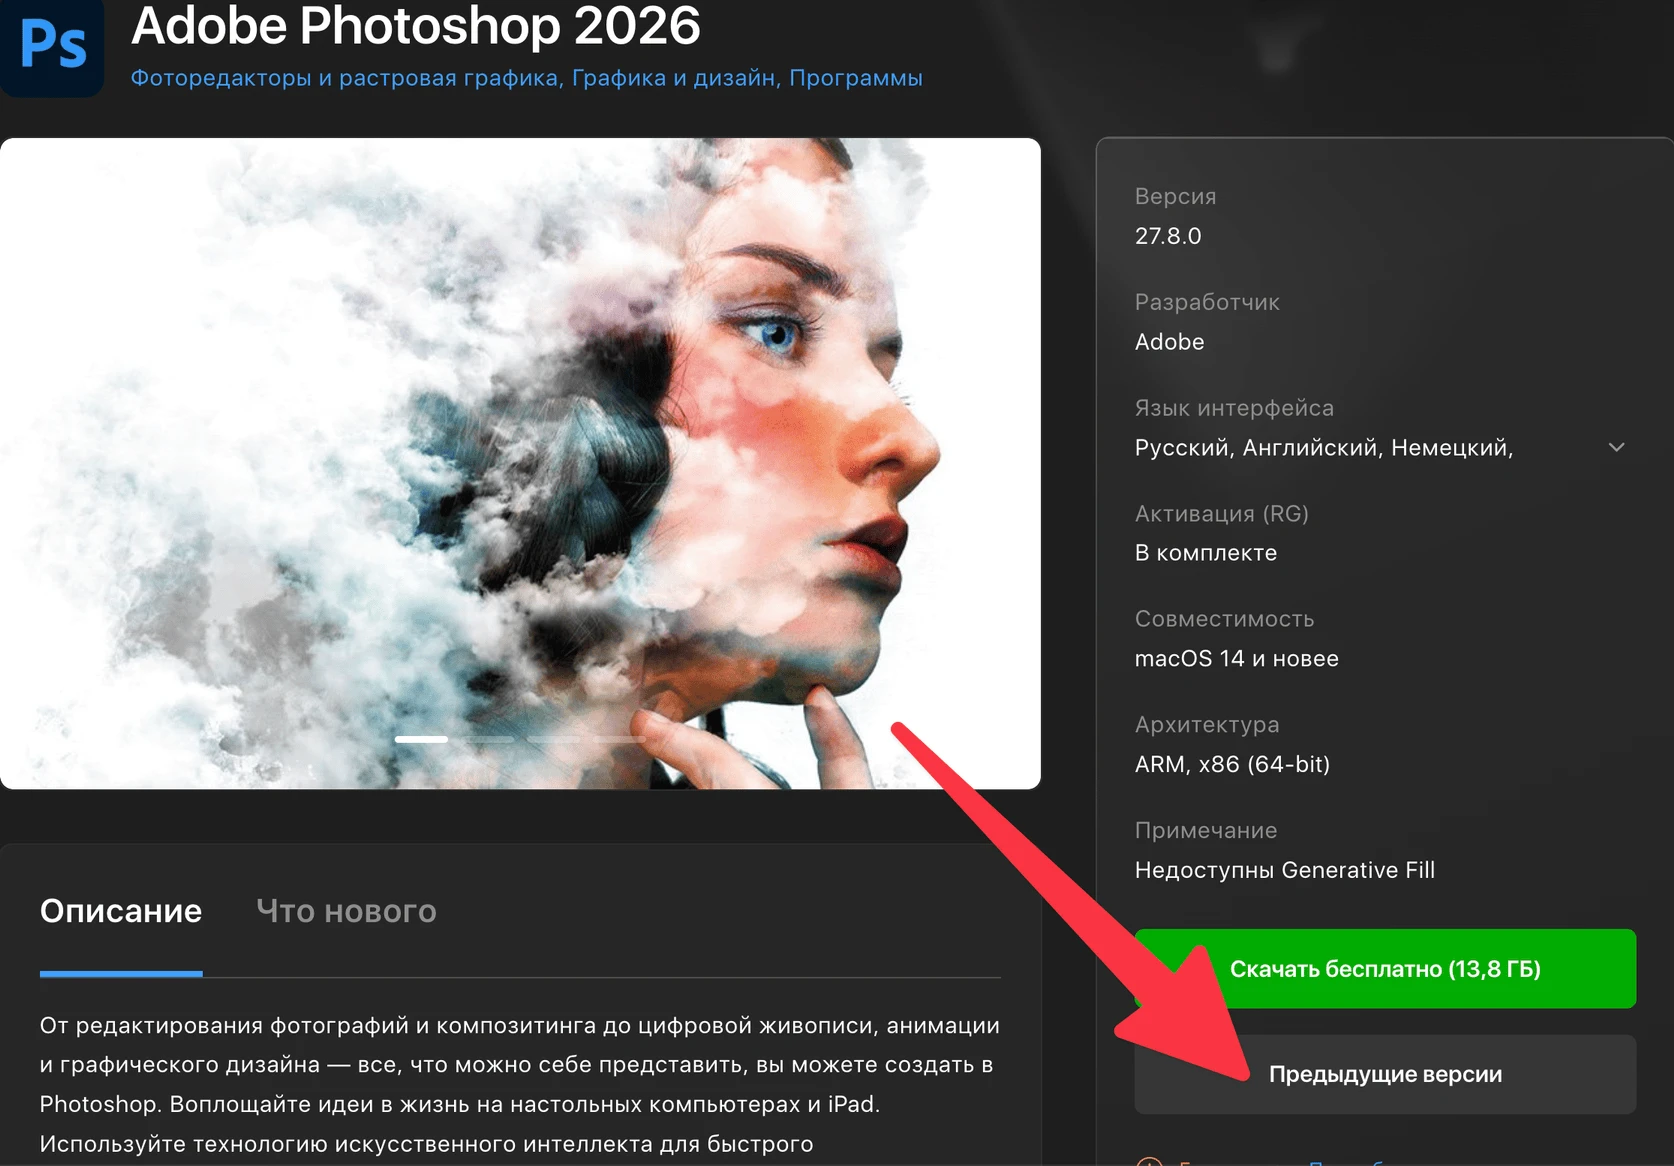Switch to the Описание tab
1674x1166 pixels.
[x=121, y=911]
